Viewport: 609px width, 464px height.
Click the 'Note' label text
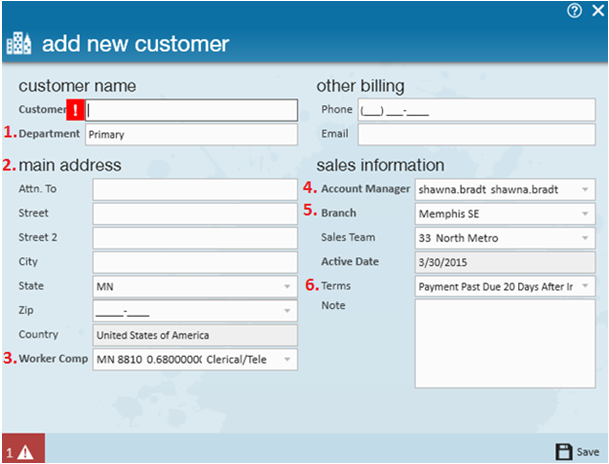pos(333,305)
